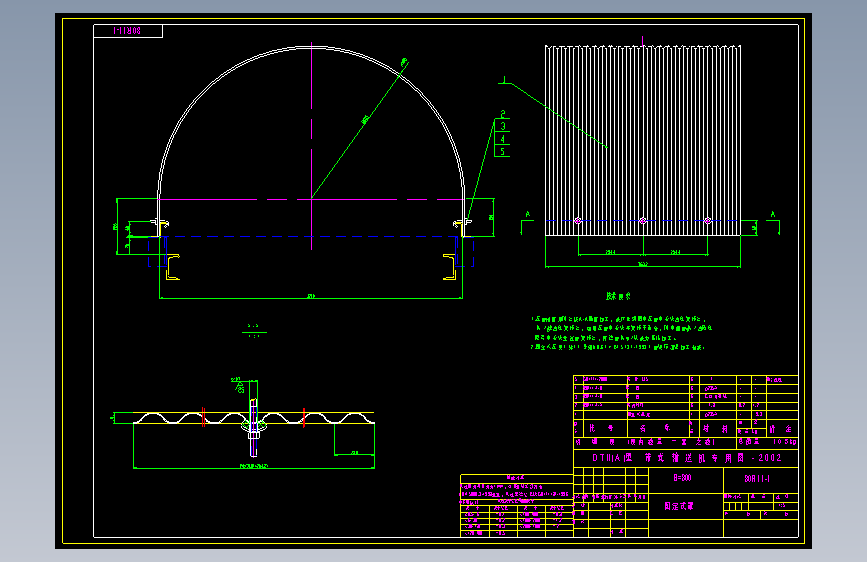Viewport: 867px width, 562px height.
Task: Select left hole spacing dimension under side view
Action: click(x=610, y=252)
